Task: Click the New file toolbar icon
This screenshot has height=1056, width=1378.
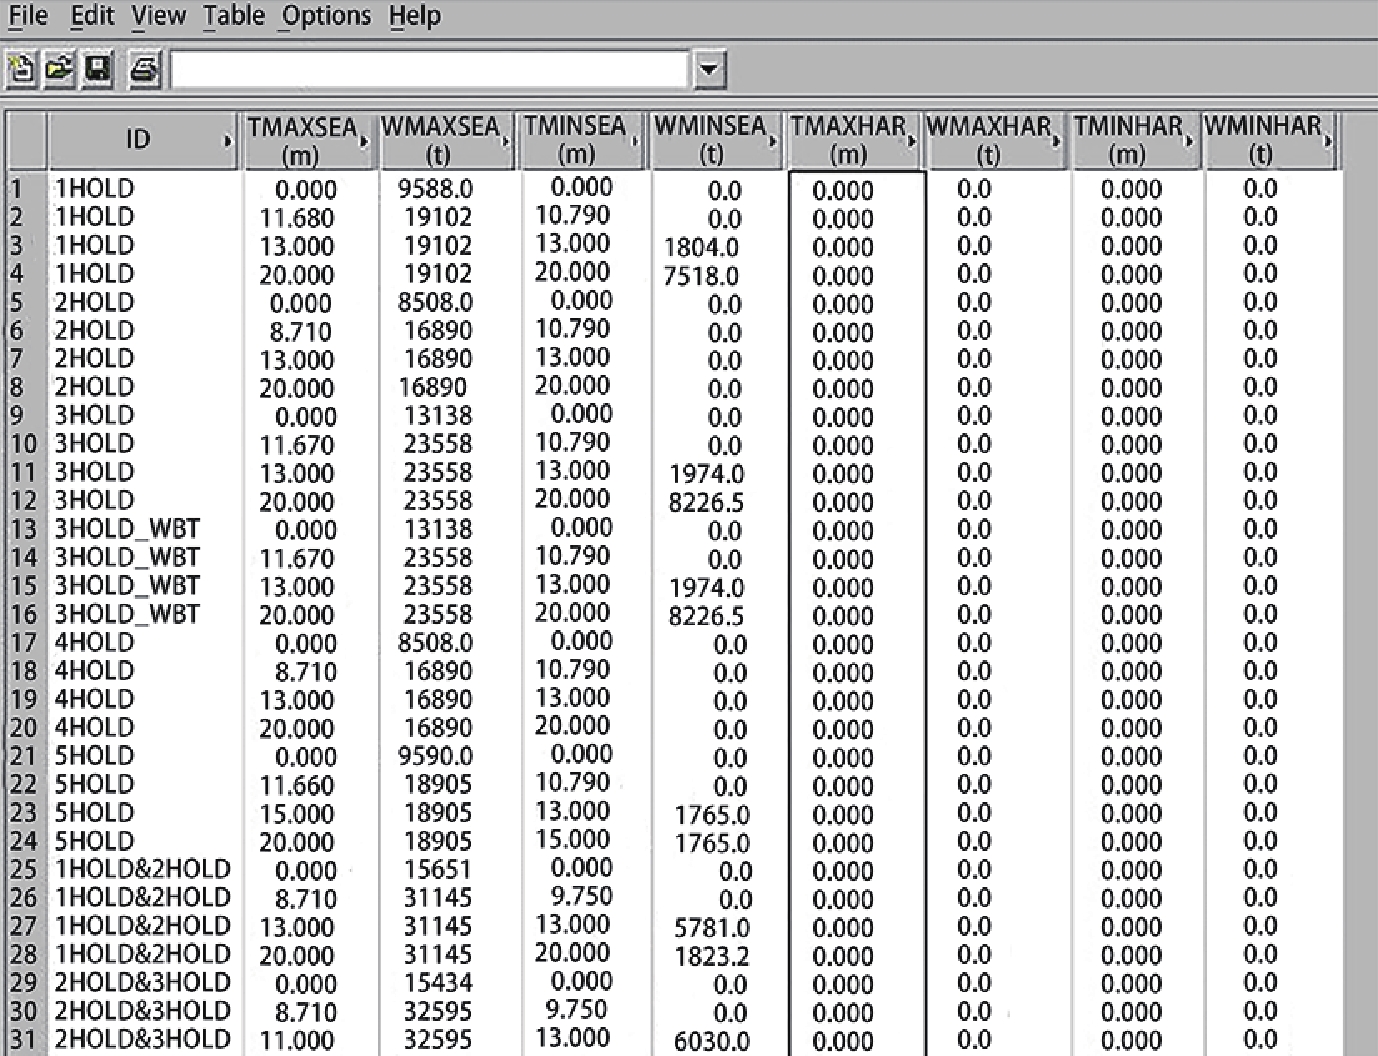Action: click(x=20, y=70)
